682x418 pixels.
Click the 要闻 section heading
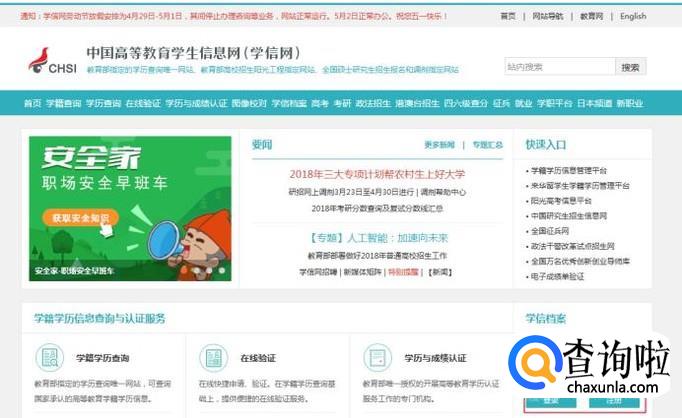coord(262,145)
